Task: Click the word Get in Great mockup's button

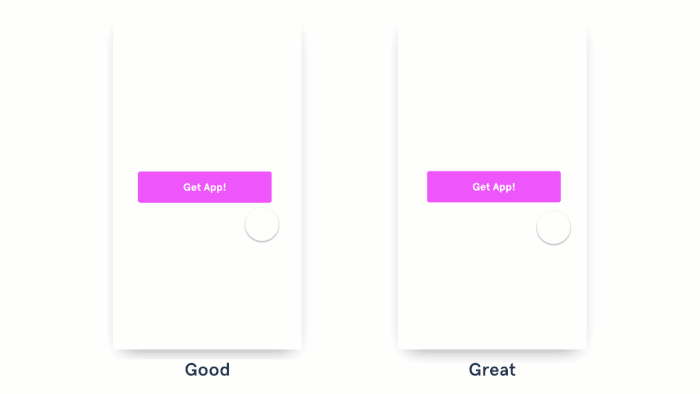Action: 481,187
